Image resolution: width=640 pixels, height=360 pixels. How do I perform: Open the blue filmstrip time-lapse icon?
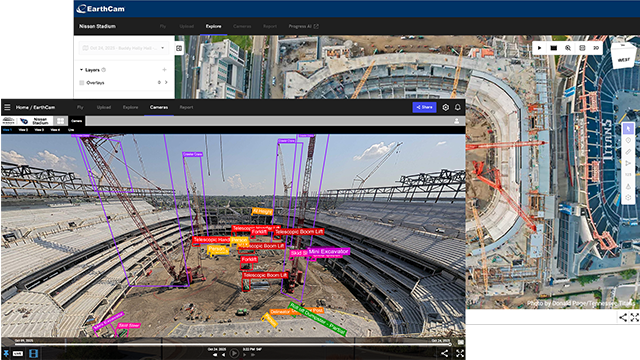(x=34, y=353)
